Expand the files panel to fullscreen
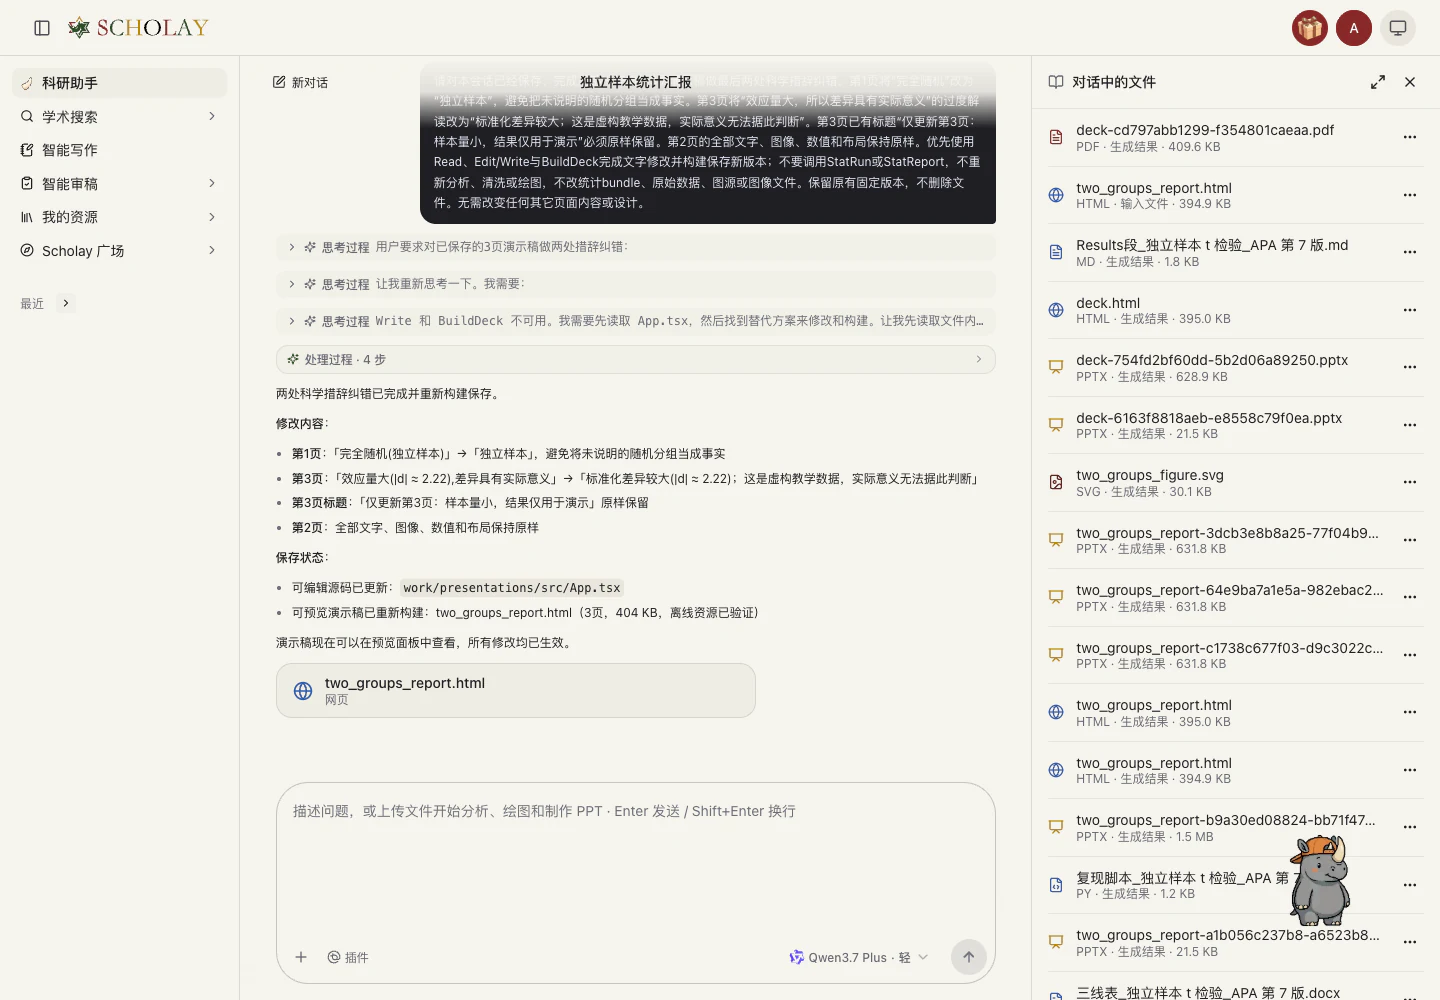 [1378, 82]
